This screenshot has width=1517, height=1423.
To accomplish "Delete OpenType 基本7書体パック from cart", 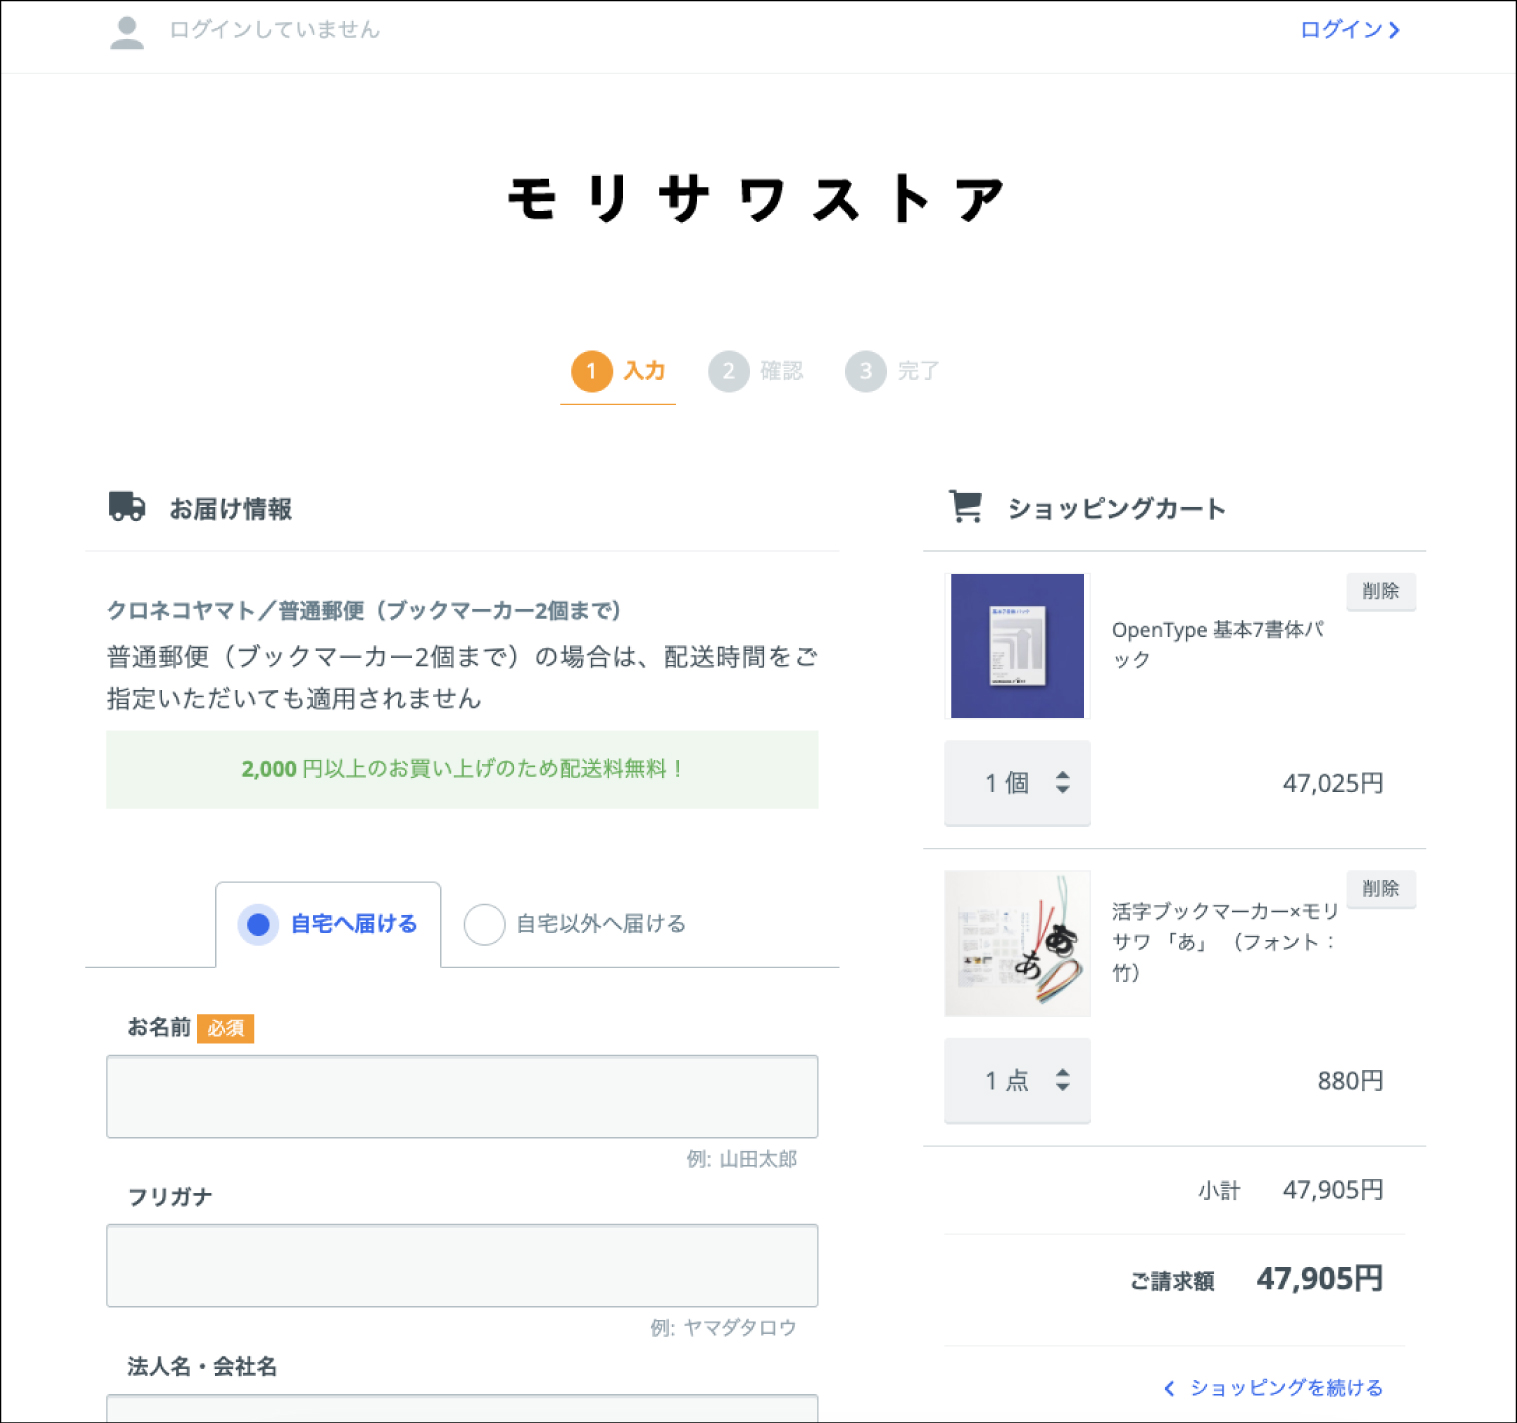I will [1381, 591].
